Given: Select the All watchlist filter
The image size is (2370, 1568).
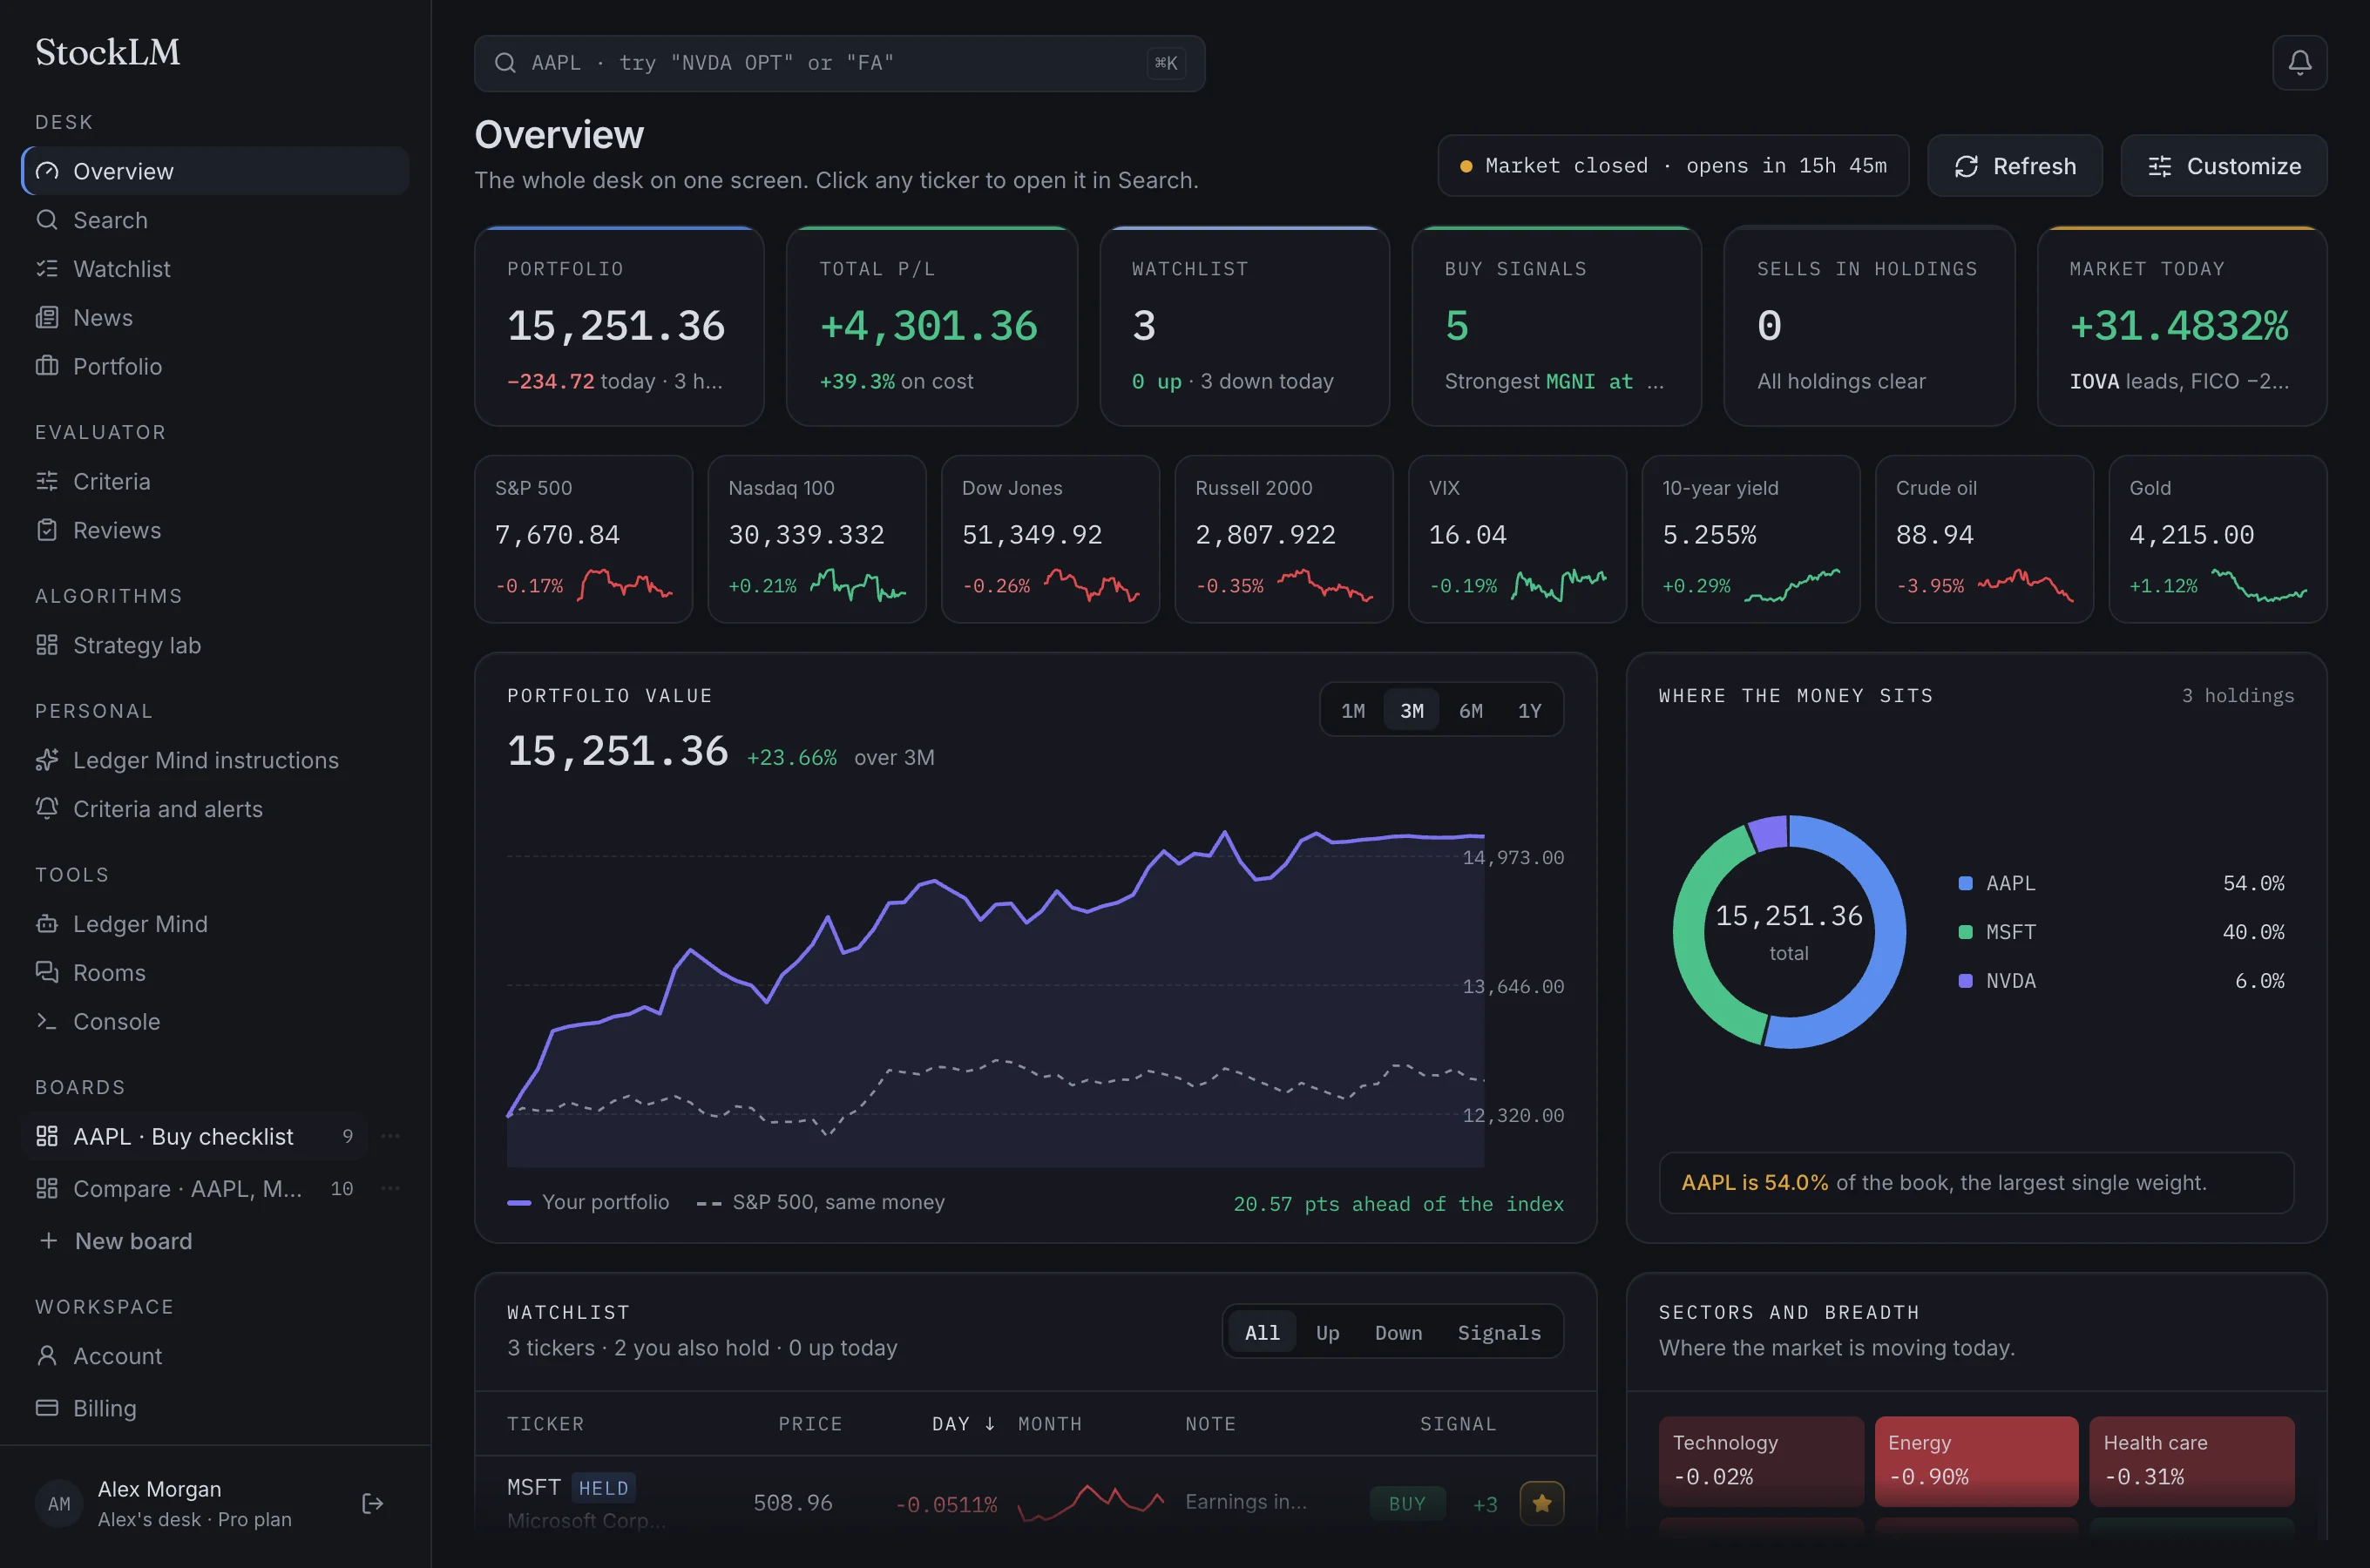Looking at the screenshot, I should tap(1262, 1333).
